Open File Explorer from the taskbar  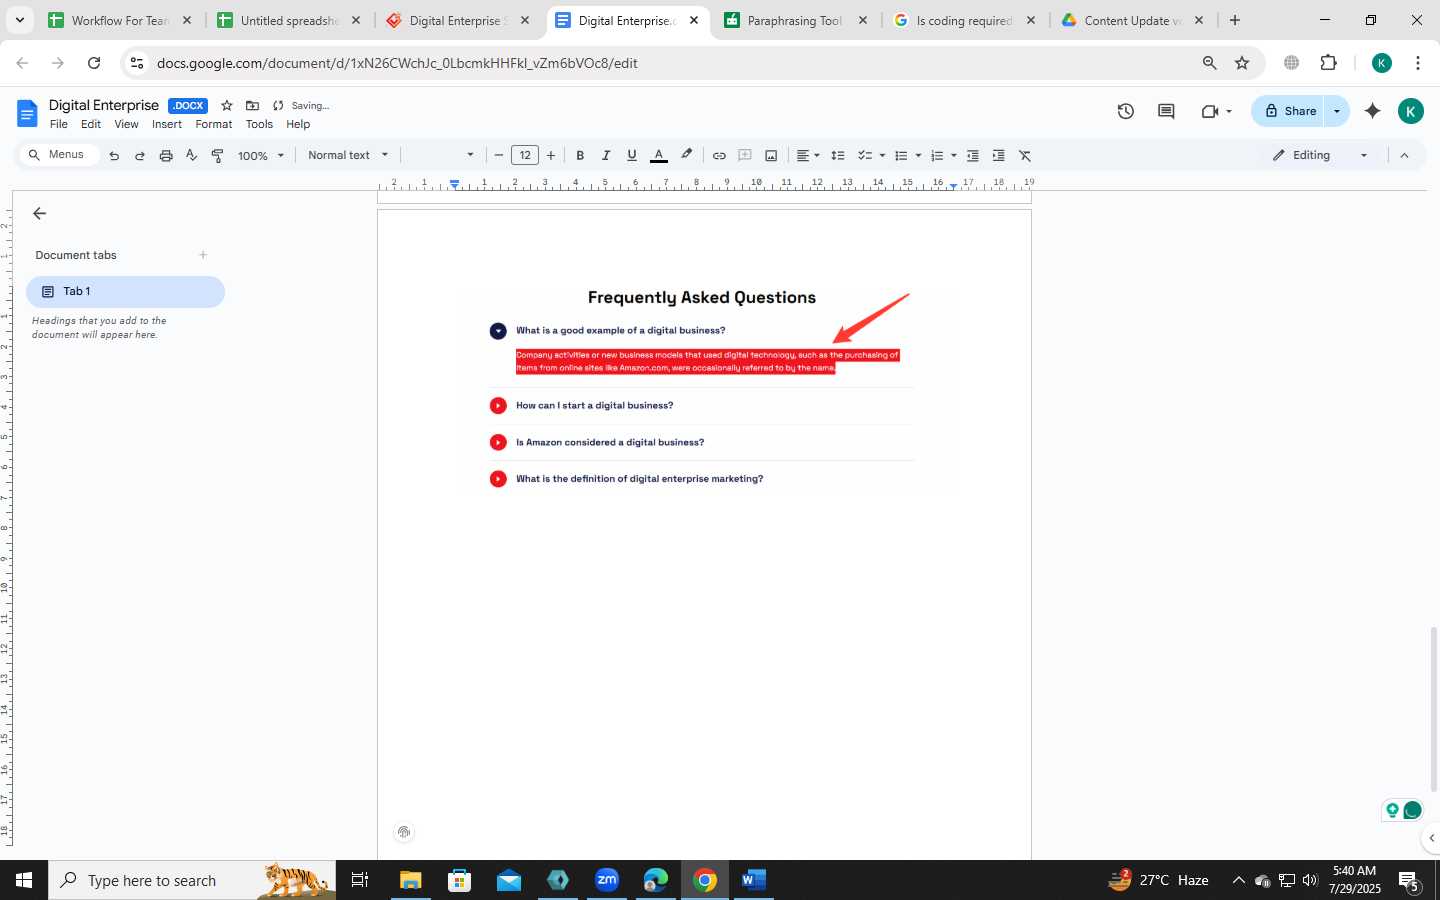click(411, 880)
